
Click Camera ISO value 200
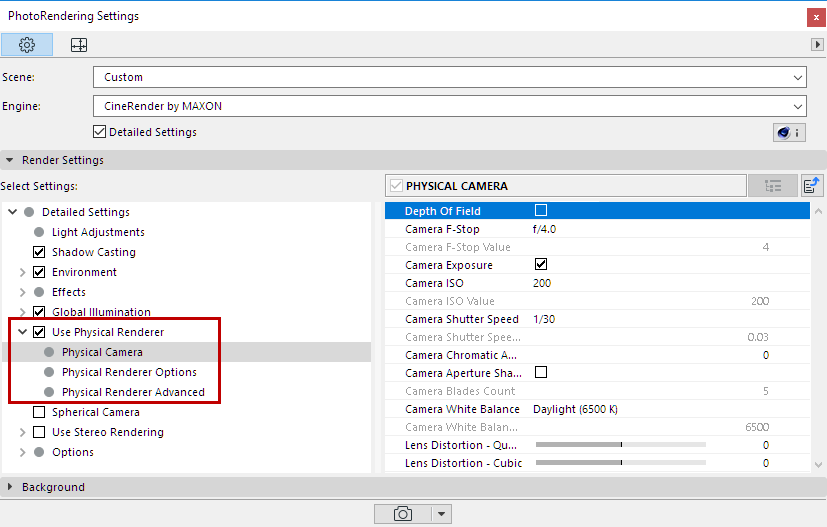542,283
